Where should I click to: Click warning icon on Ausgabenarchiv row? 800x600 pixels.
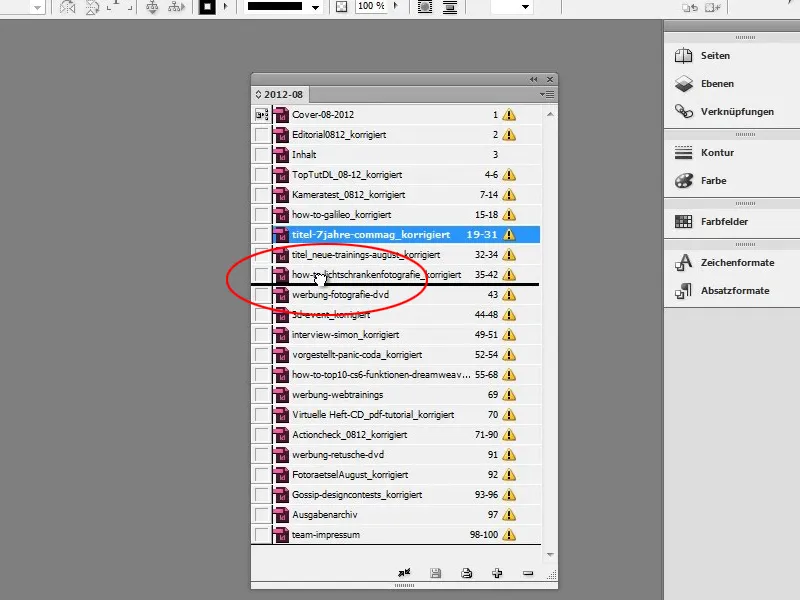click(509, 515)
